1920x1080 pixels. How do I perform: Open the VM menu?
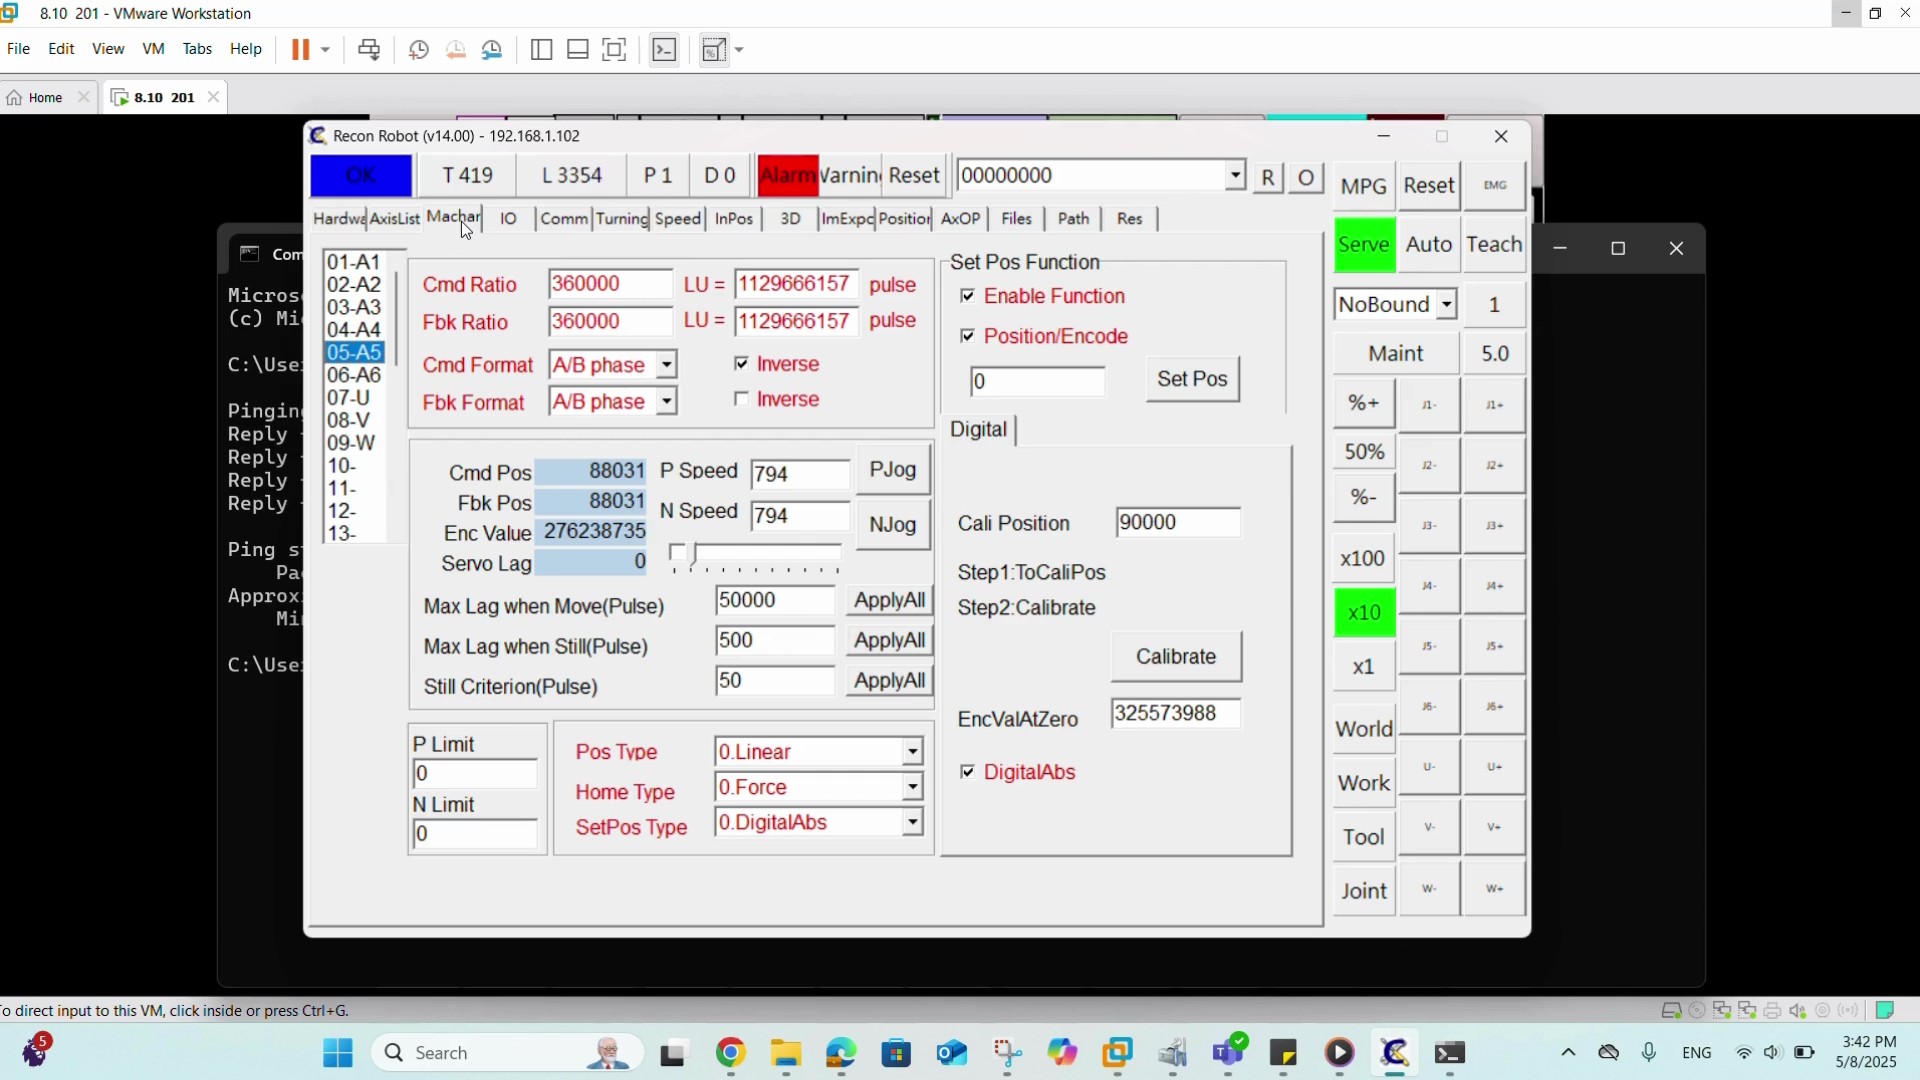[153, 49]
